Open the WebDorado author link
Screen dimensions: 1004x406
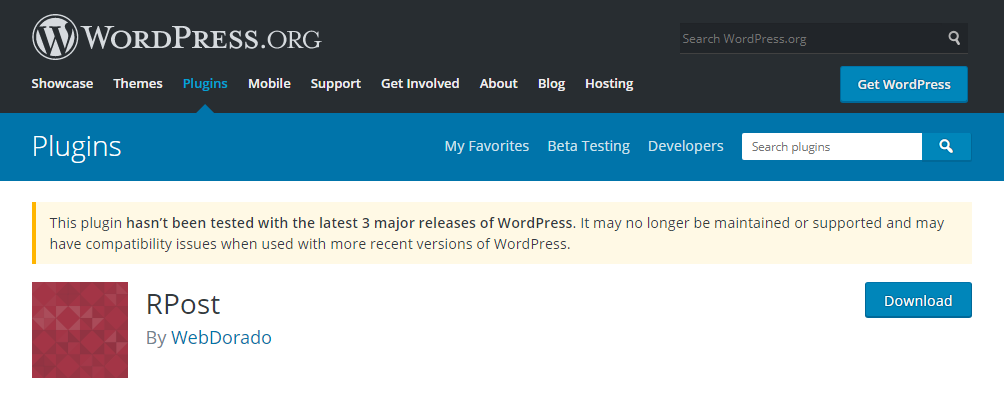click(x=221, y=337)
